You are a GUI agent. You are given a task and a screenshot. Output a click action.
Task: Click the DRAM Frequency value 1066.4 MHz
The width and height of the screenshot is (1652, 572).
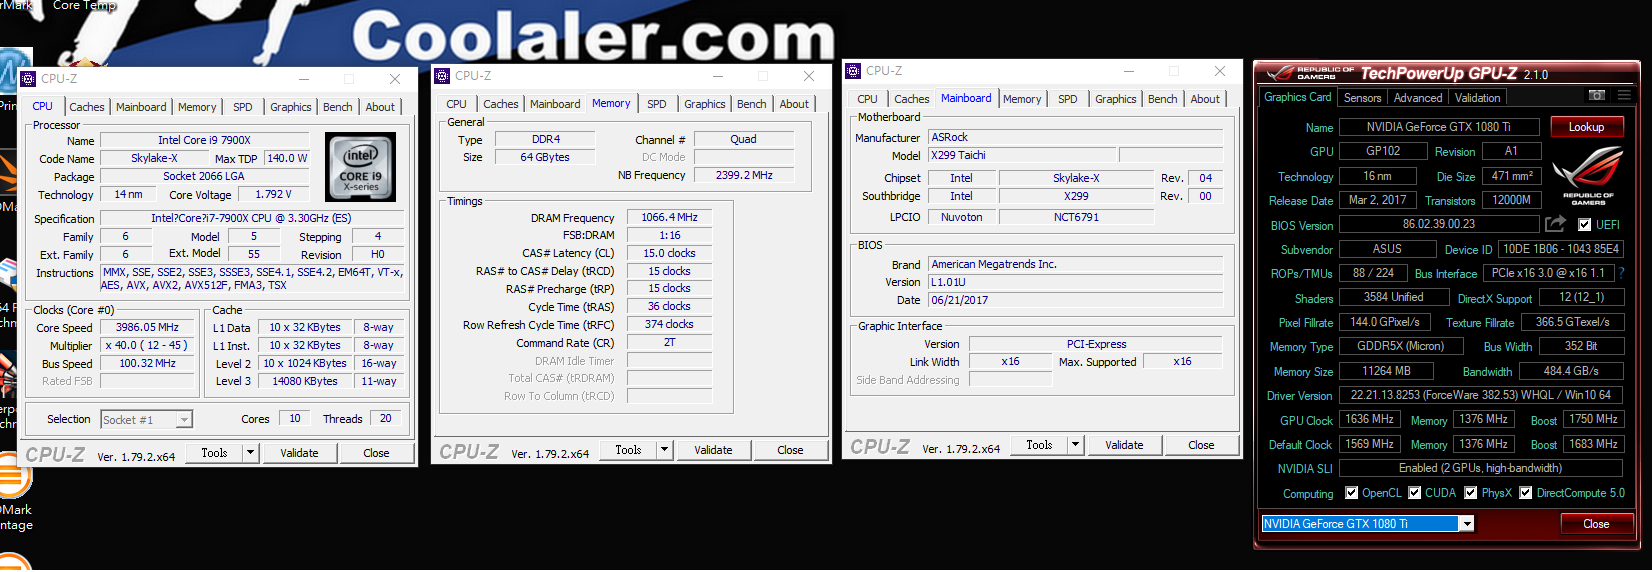pyautogui.click(x=669, y=217)
